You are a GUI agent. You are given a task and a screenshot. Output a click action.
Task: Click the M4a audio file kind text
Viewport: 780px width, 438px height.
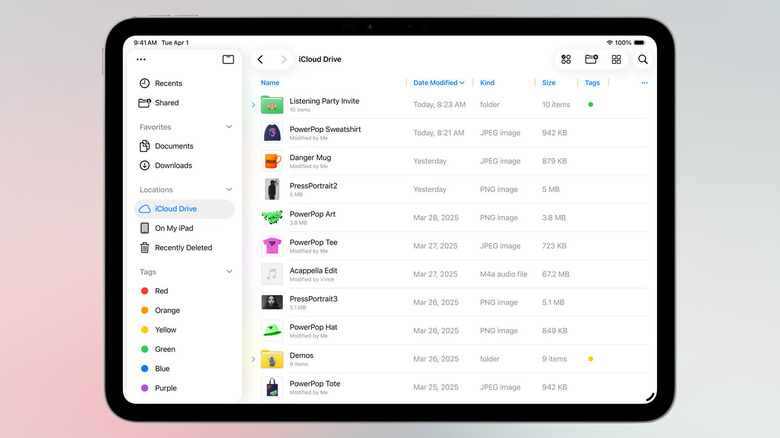(x=503, y=274)
